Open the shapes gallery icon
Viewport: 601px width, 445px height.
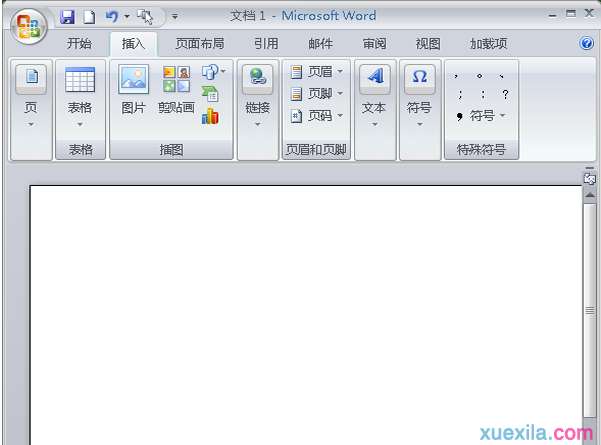click(x=213, y=72)
